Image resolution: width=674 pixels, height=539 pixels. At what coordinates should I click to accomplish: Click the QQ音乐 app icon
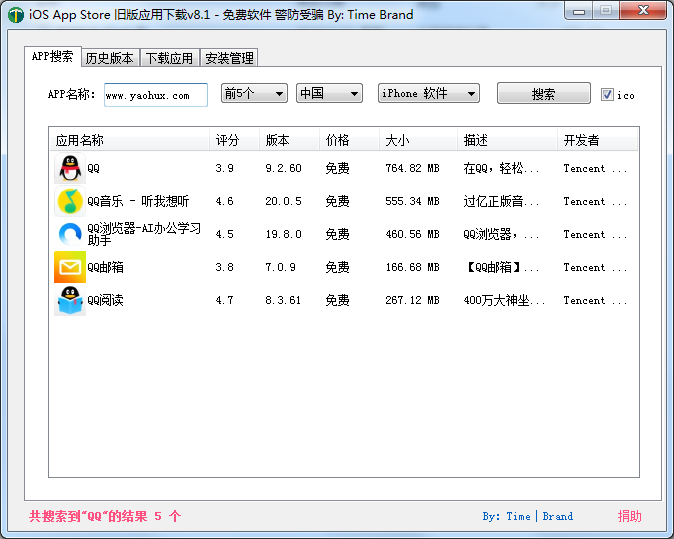[69, 201]
